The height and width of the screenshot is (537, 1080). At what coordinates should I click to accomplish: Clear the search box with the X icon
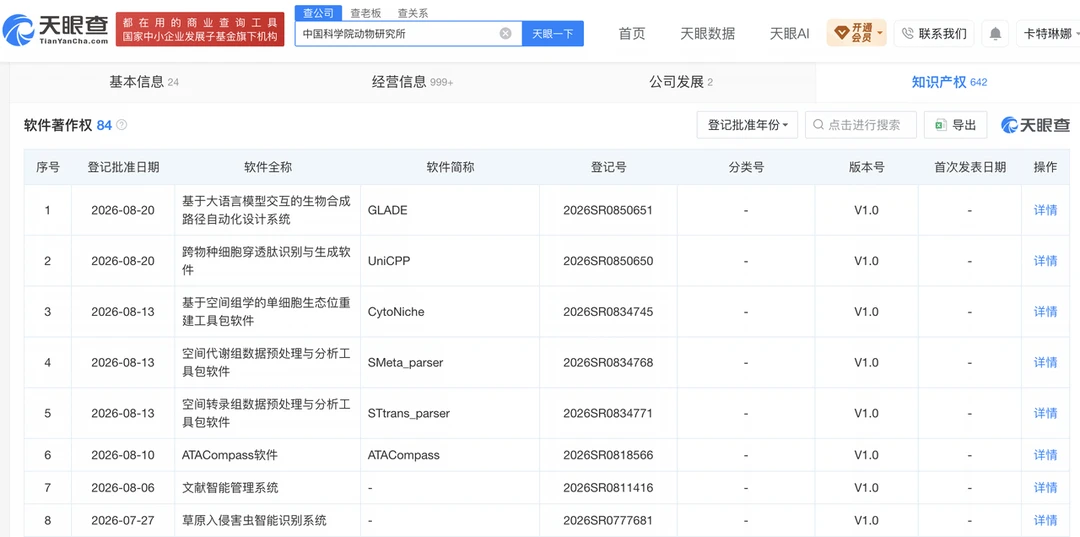coord(506,33)
